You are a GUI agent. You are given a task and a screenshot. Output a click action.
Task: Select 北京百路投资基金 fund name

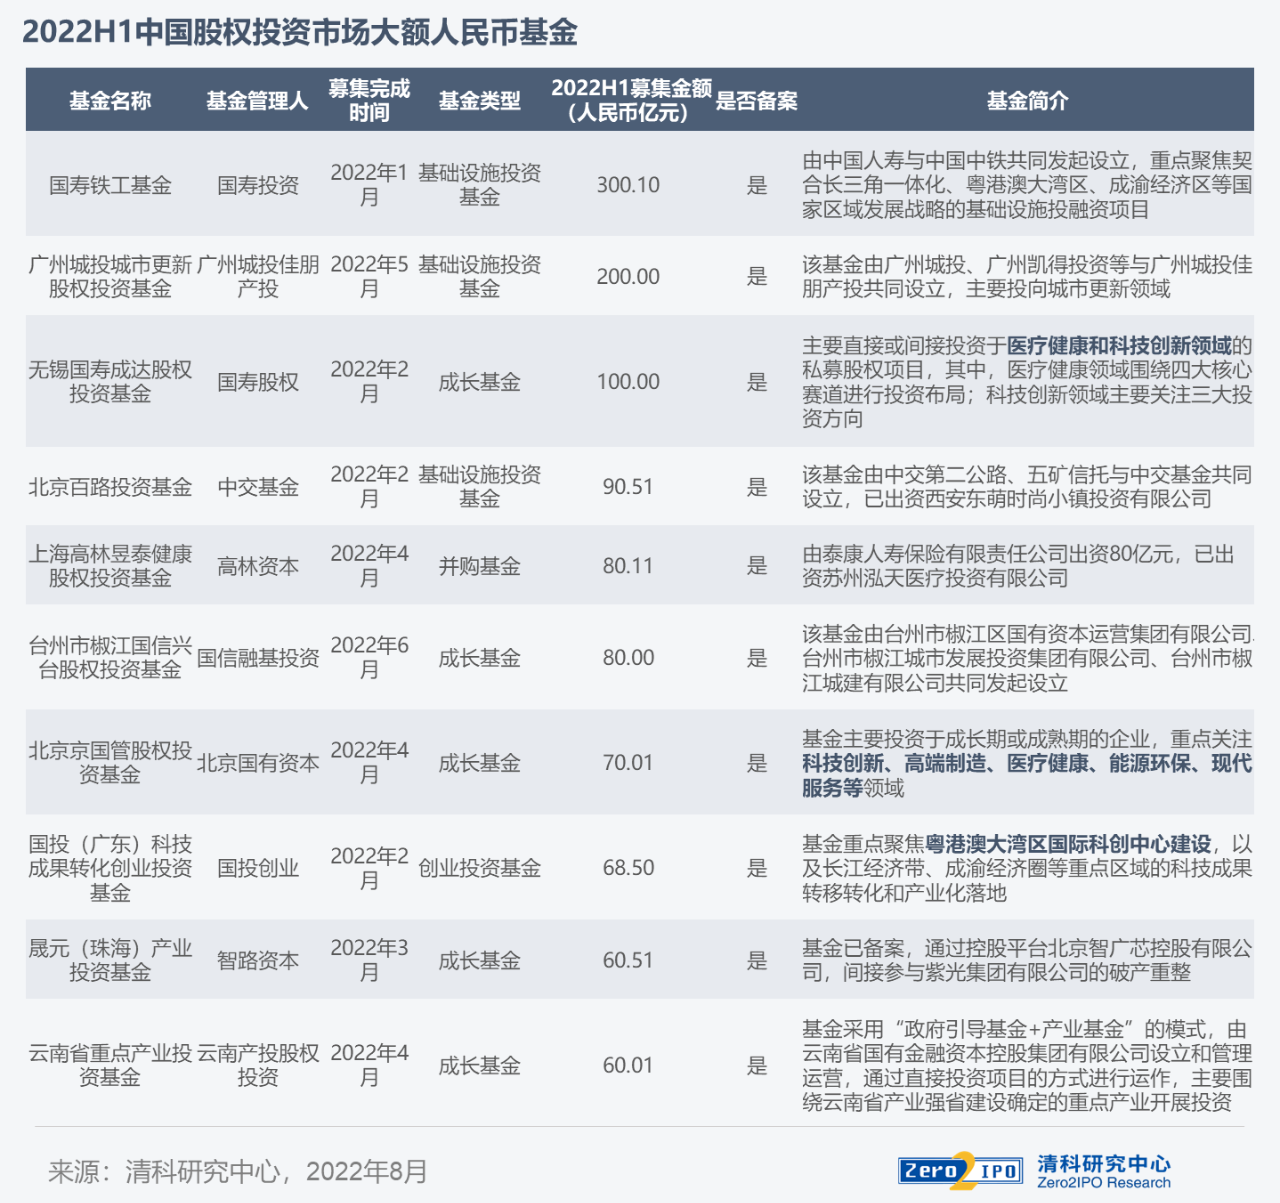tap(110, 487)
